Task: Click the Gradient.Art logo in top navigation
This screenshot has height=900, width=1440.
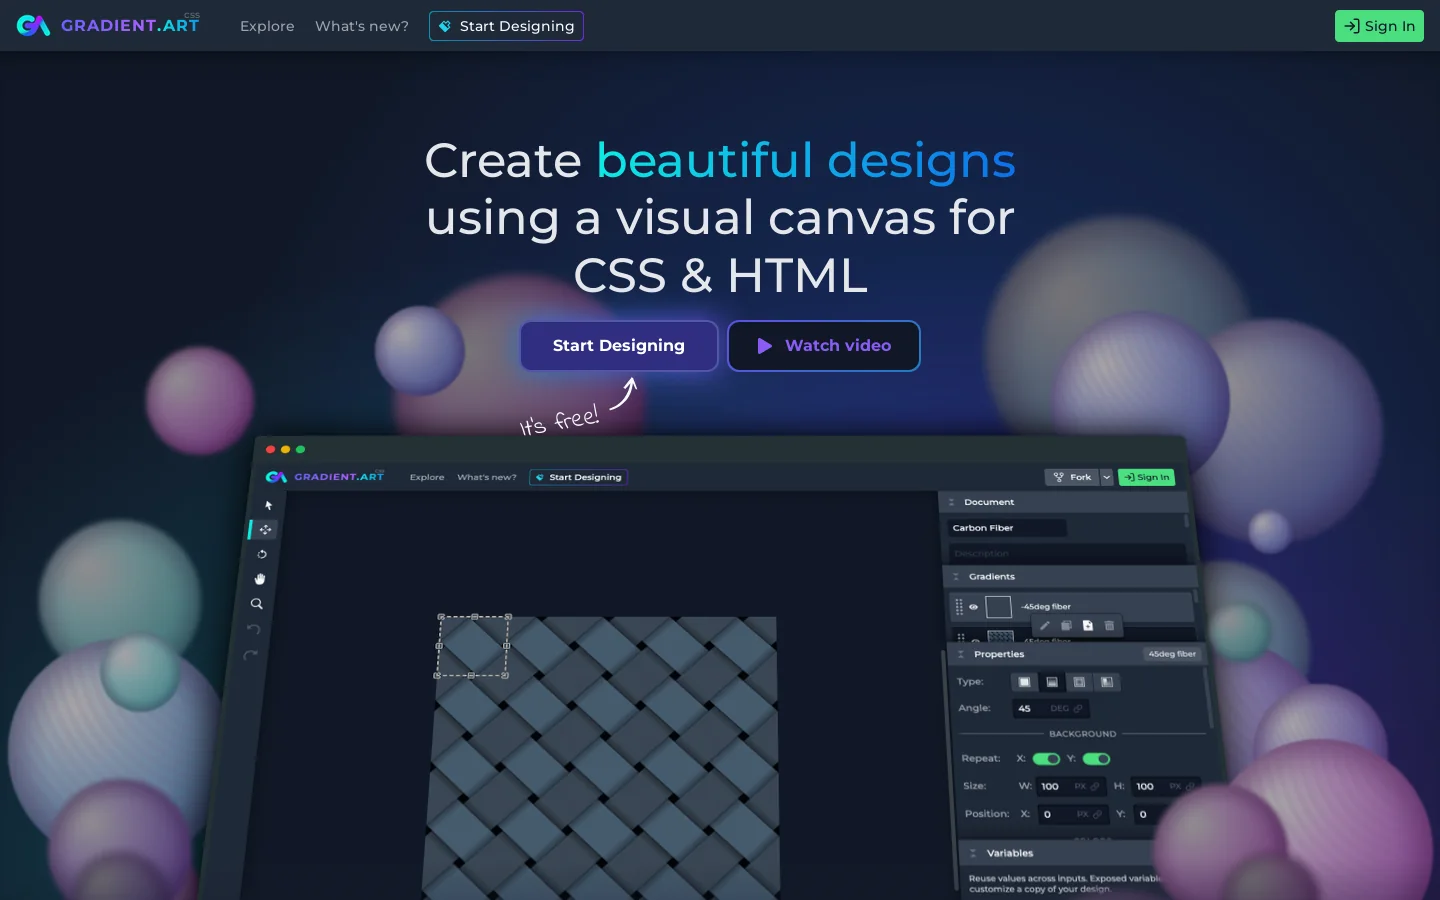Action: point(108,25)
